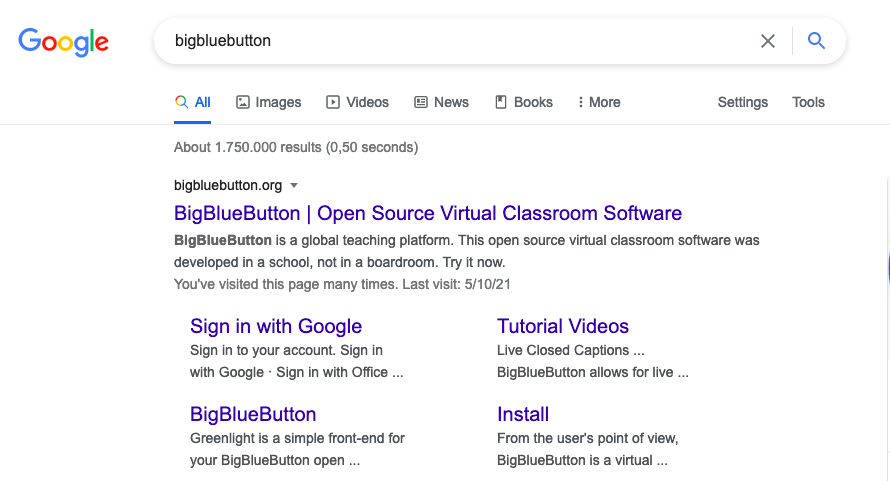Switch to the Images tab

[x=268, y=102]
